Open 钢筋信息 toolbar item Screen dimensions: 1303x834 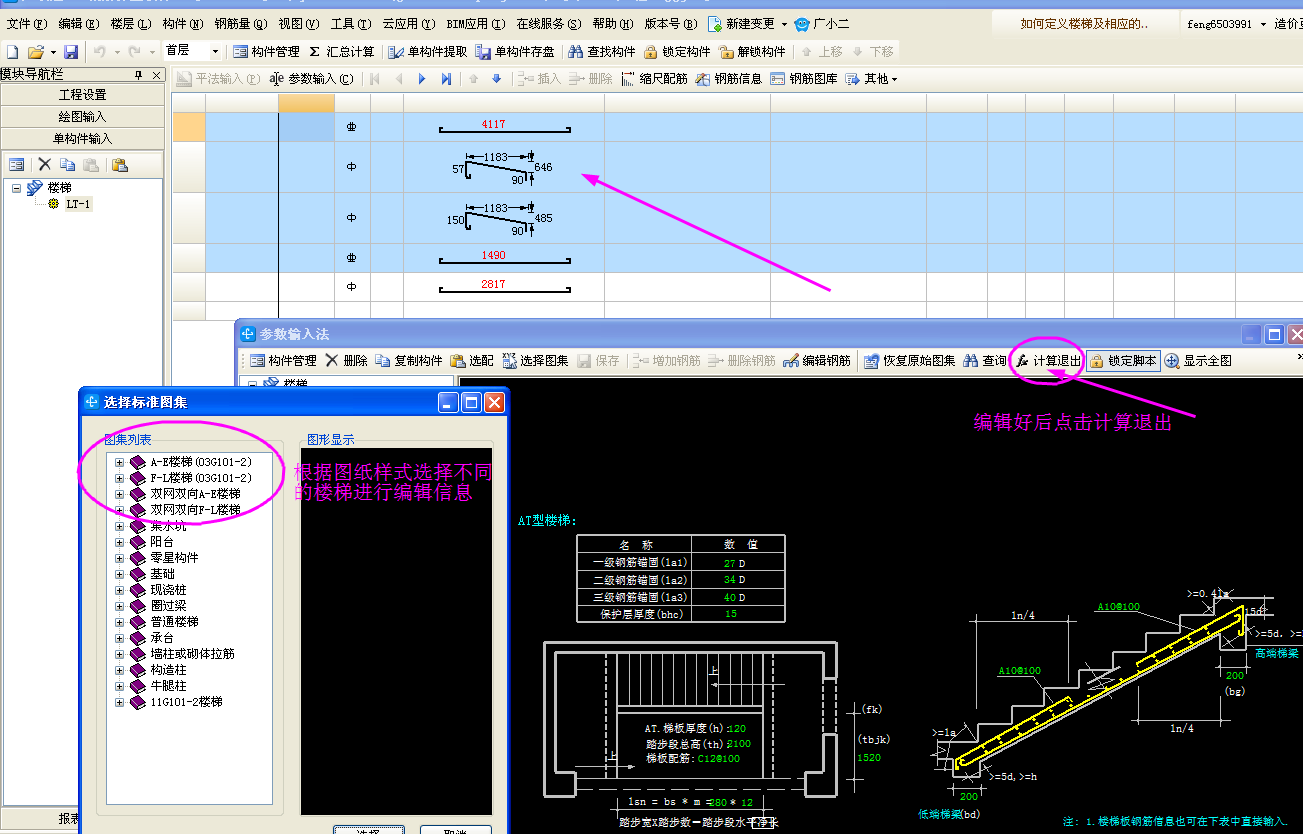pos(729,79)
